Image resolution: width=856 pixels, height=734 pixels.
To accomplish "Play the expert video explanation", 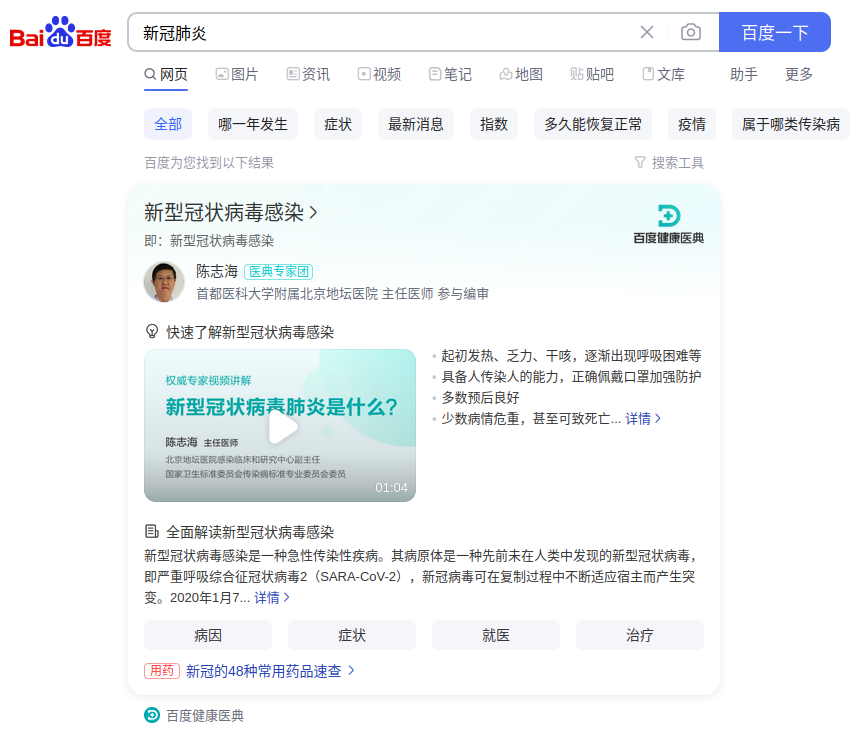I will pyautogui.click(x=280, y=427).
